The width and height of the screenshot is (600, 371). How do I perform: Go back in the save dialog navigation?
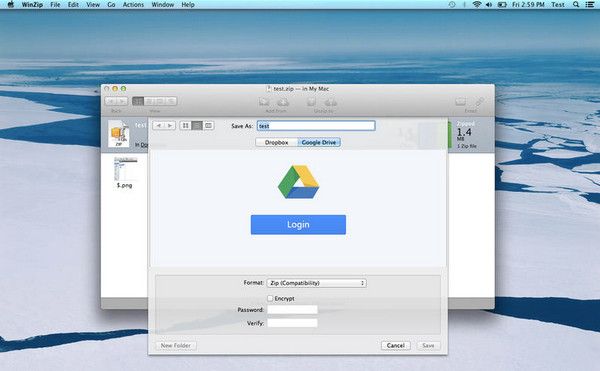(x=158, y=125)
